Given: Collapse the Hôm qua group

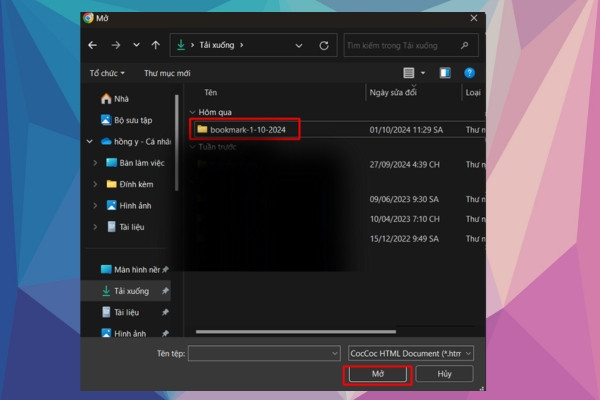Looking at the screenshot, I should click(x=192, y=112).
